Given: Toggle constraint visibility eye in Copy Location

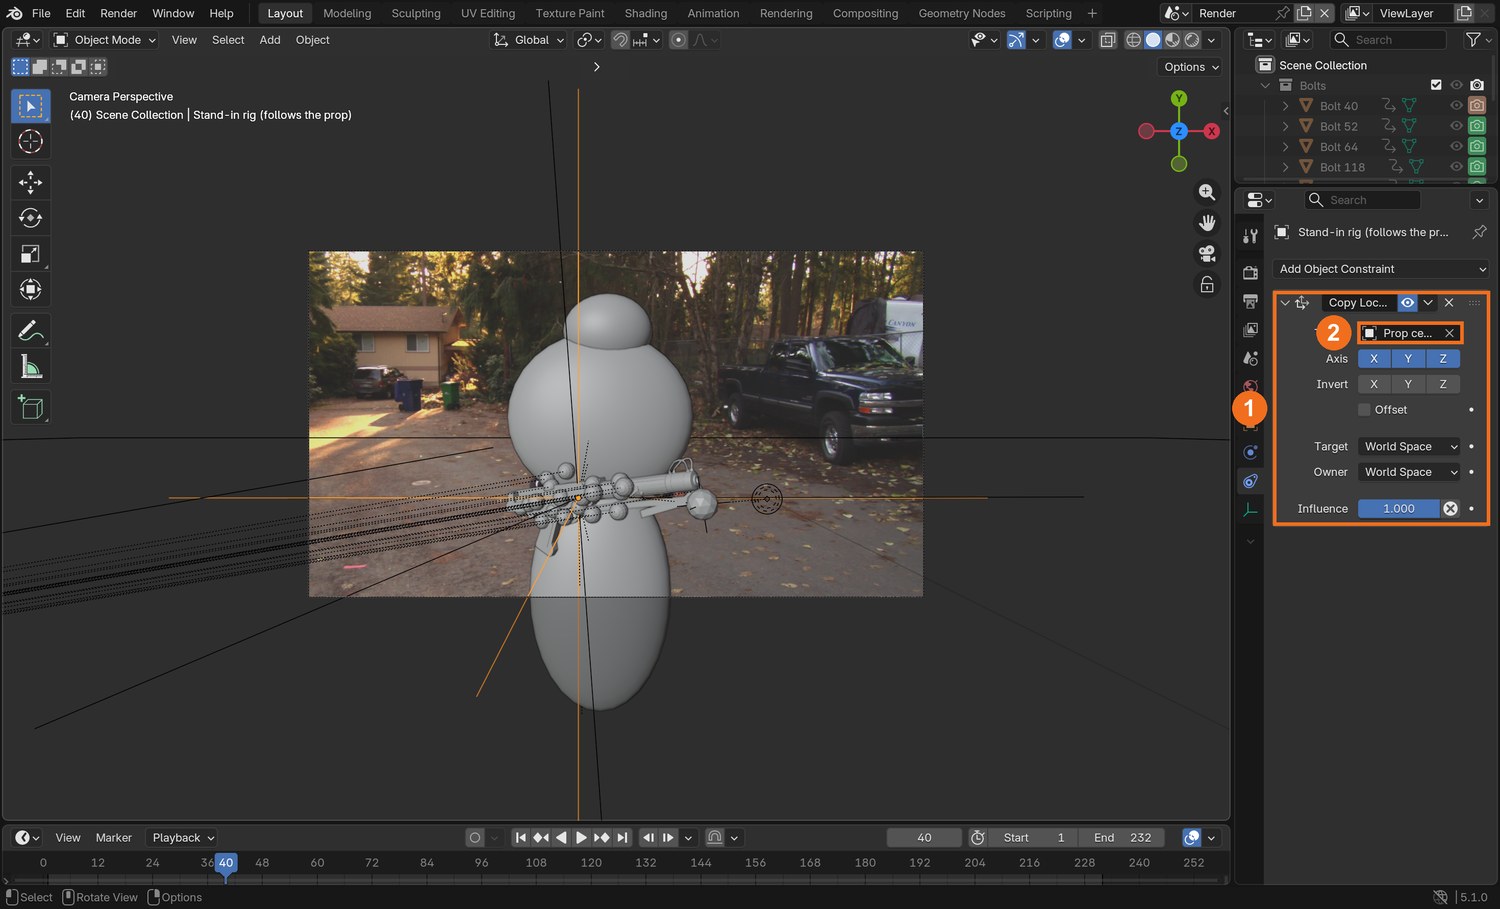Looking at the screenshot, I should coord(1407,303).
